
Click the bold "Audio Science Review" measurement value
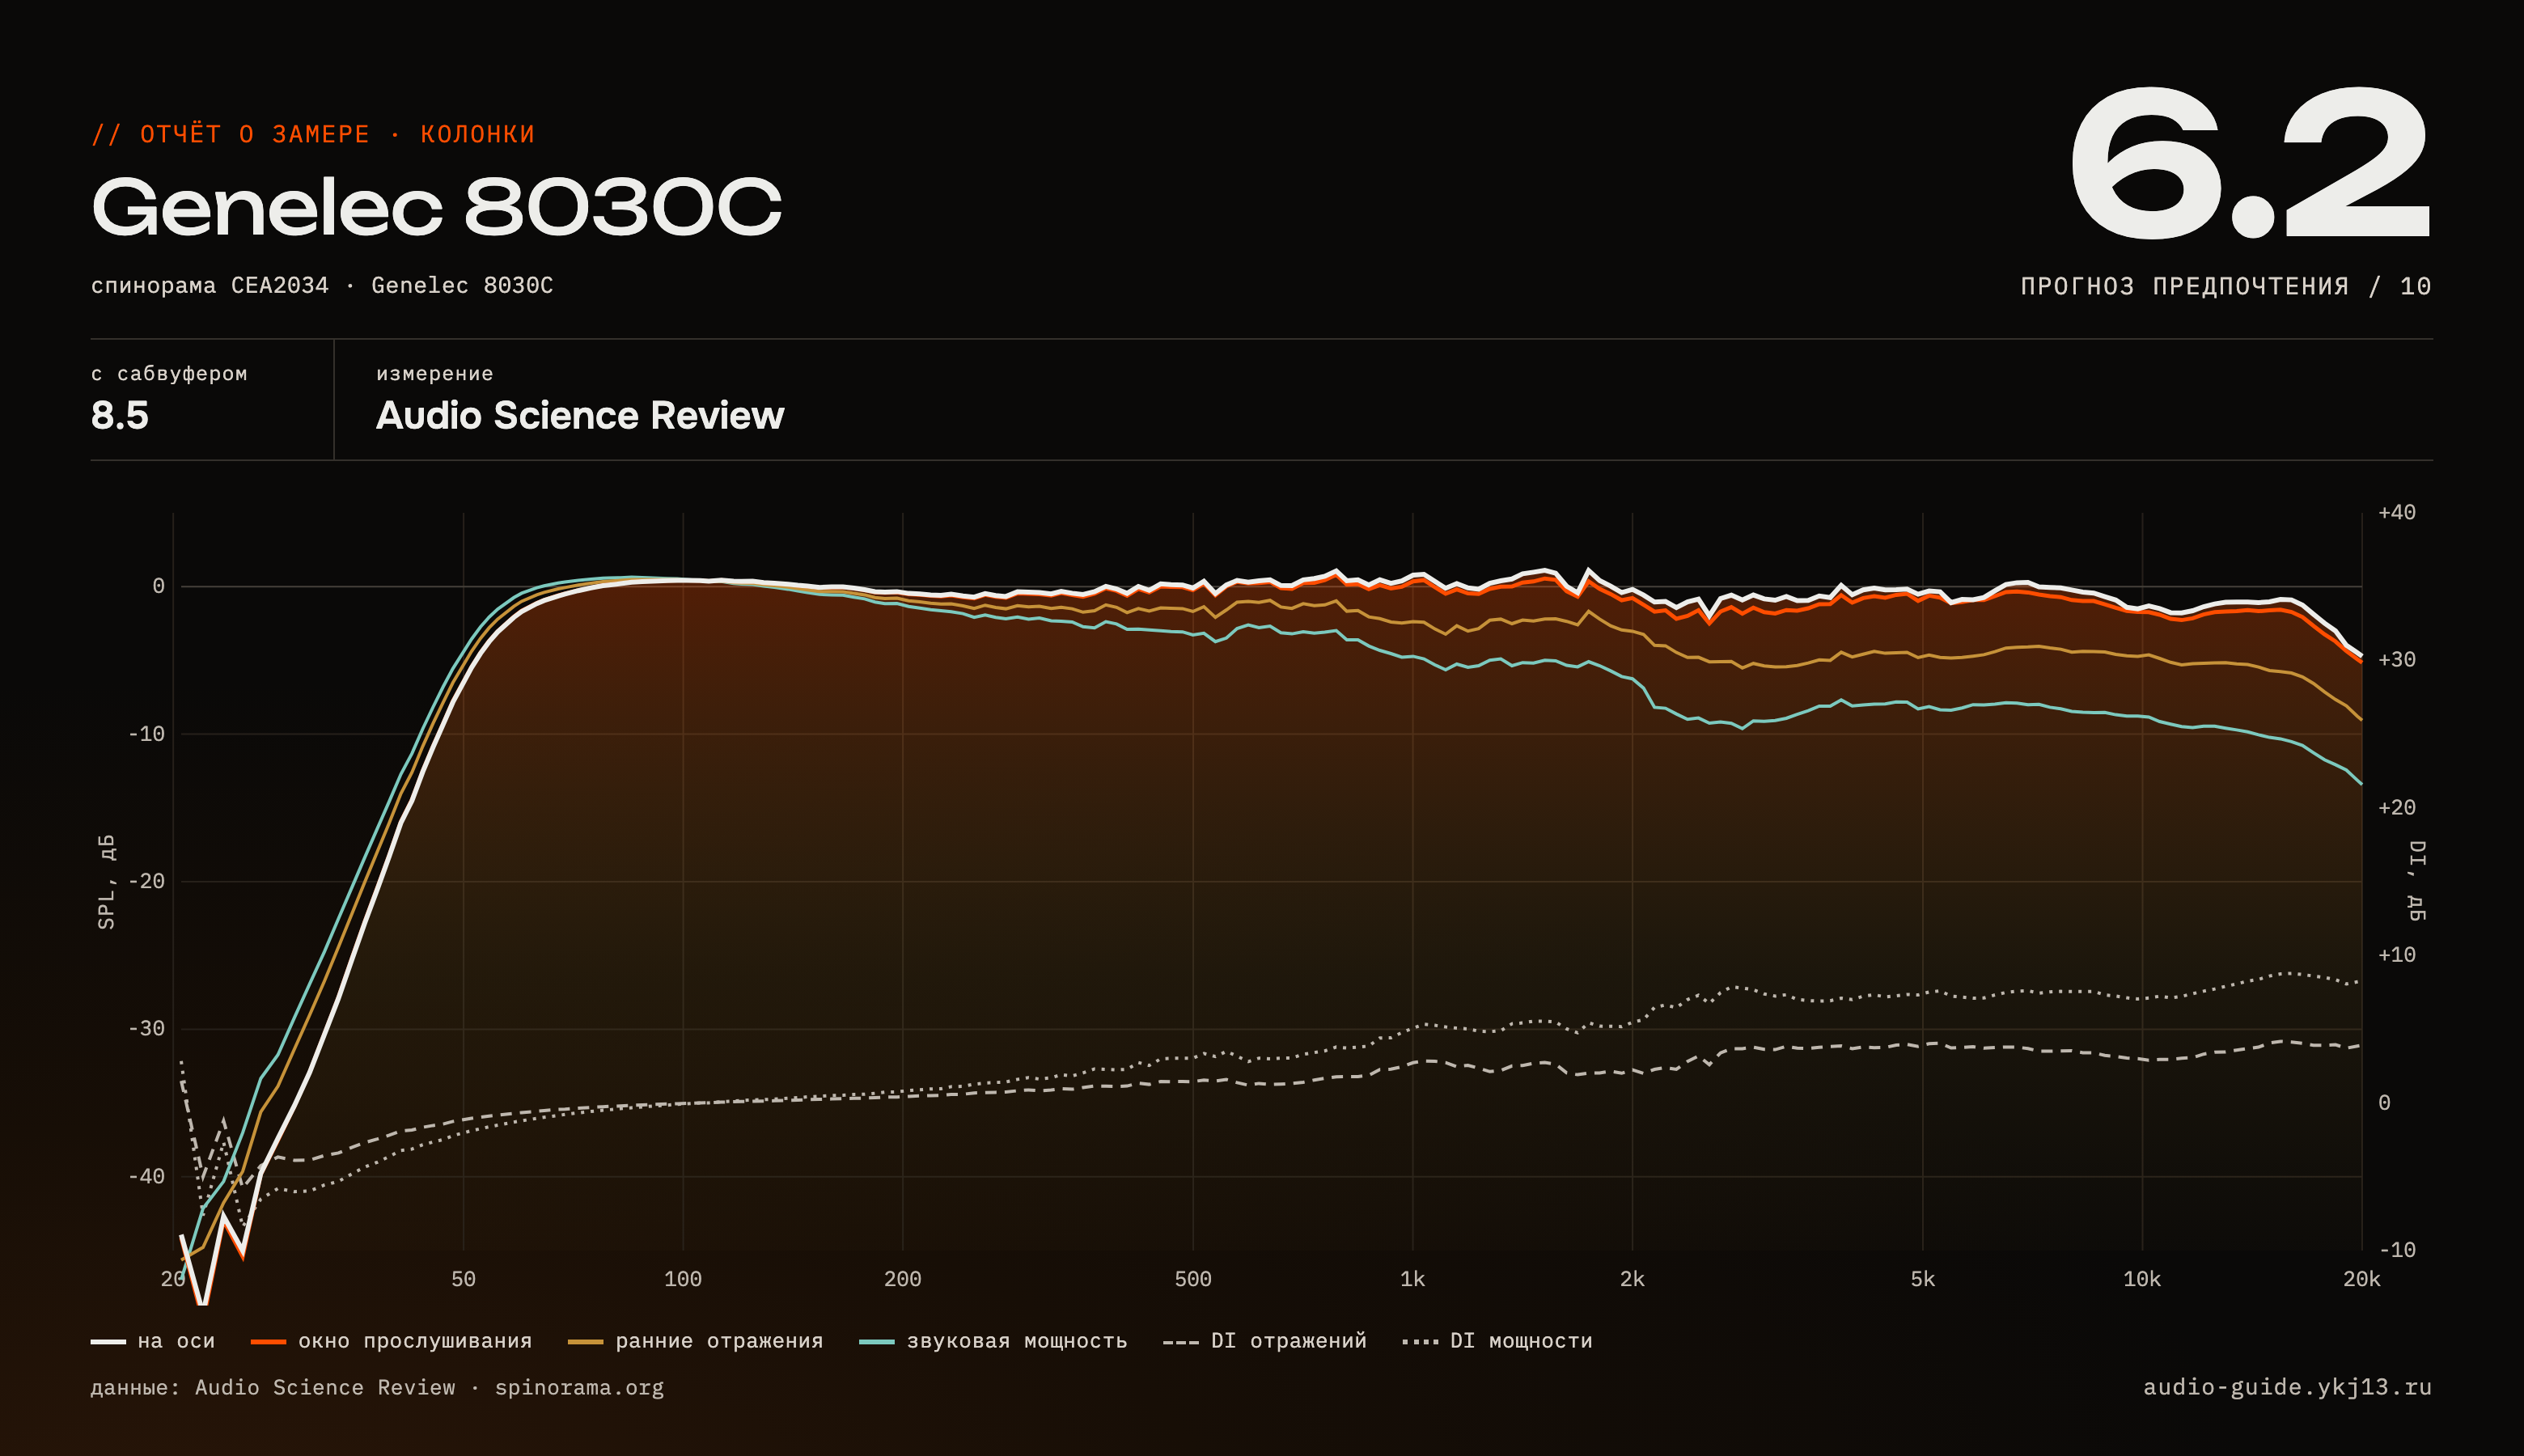coord(580,415)
